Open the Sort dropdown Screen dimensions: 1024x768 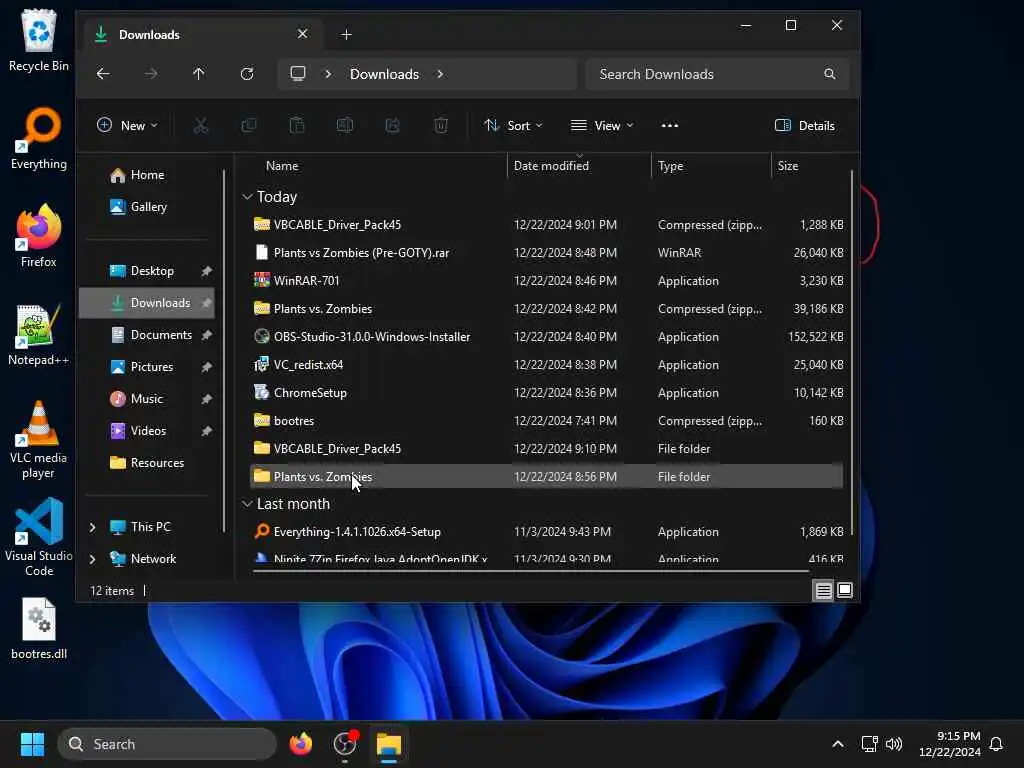[x=513, y=125]
